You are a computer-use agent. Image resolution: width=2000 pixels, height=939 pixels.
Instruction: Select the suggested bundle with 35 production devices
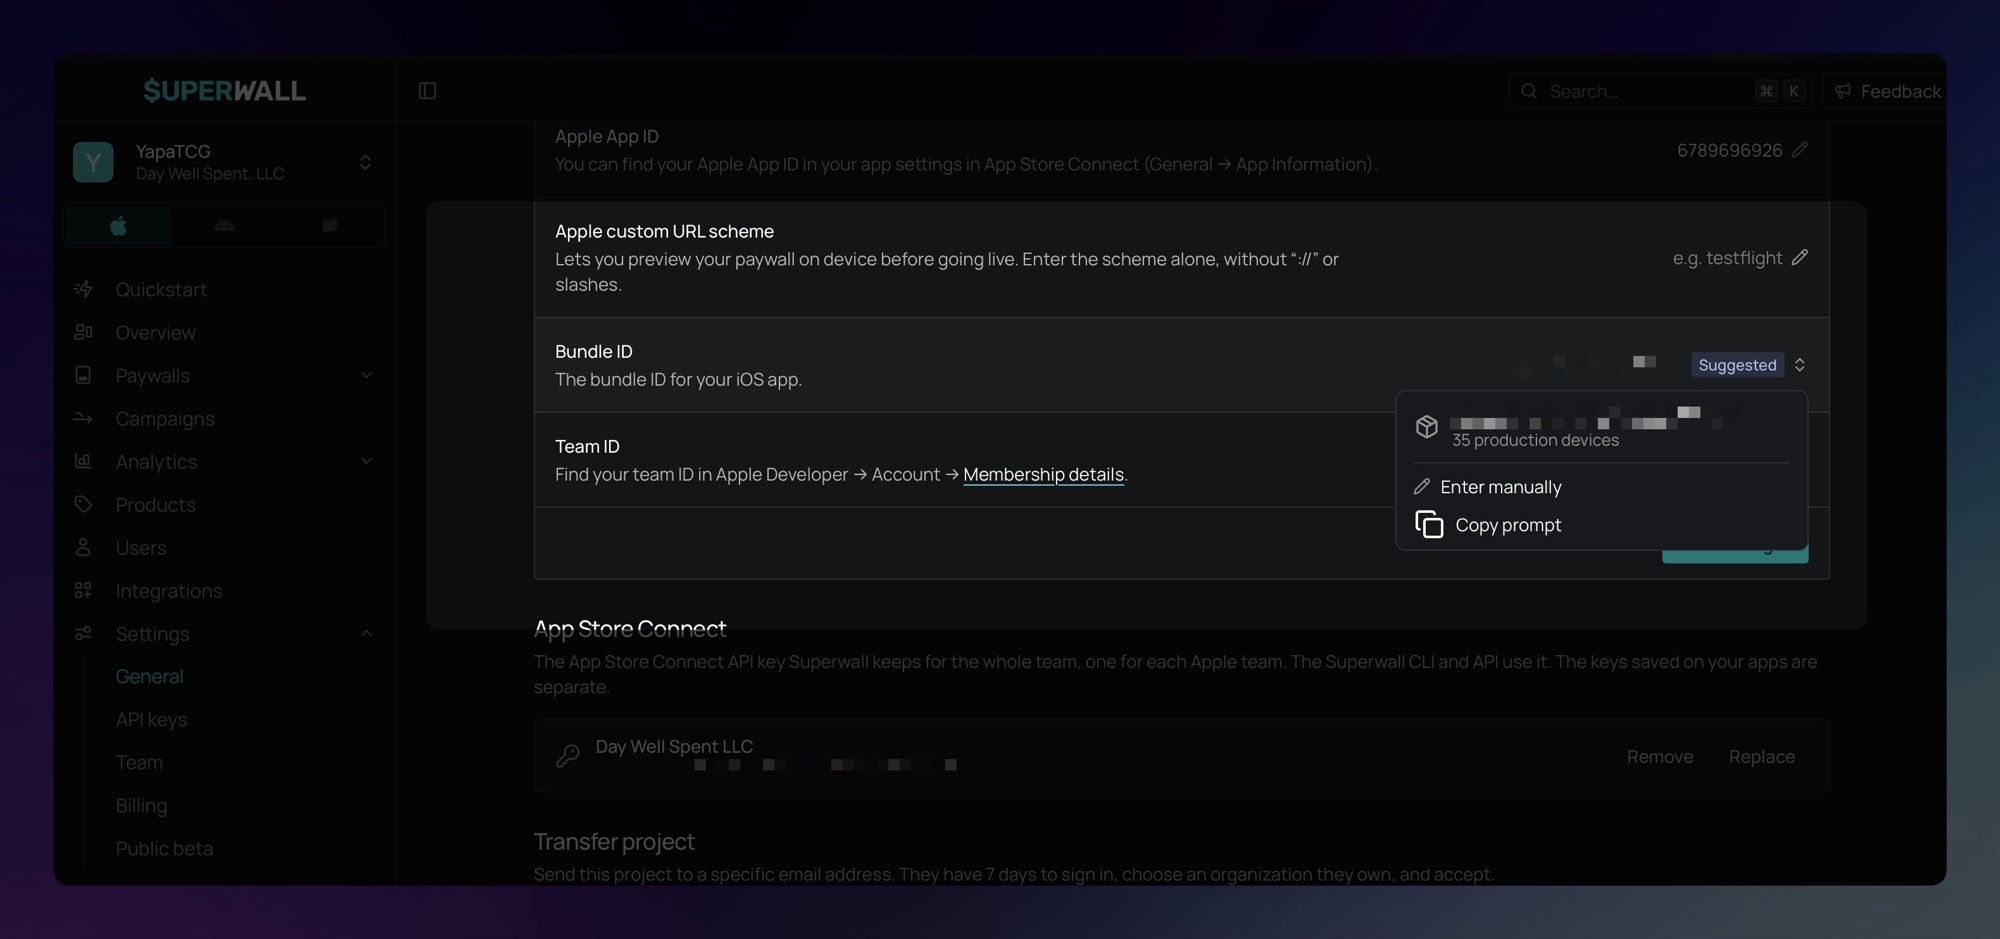tap(1601, 428)
